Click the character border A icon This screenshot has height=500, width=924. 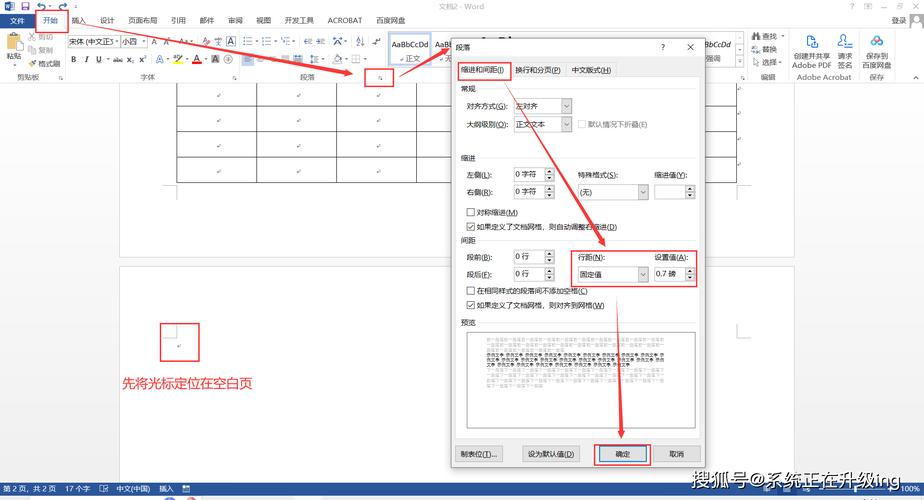point(231,41)
